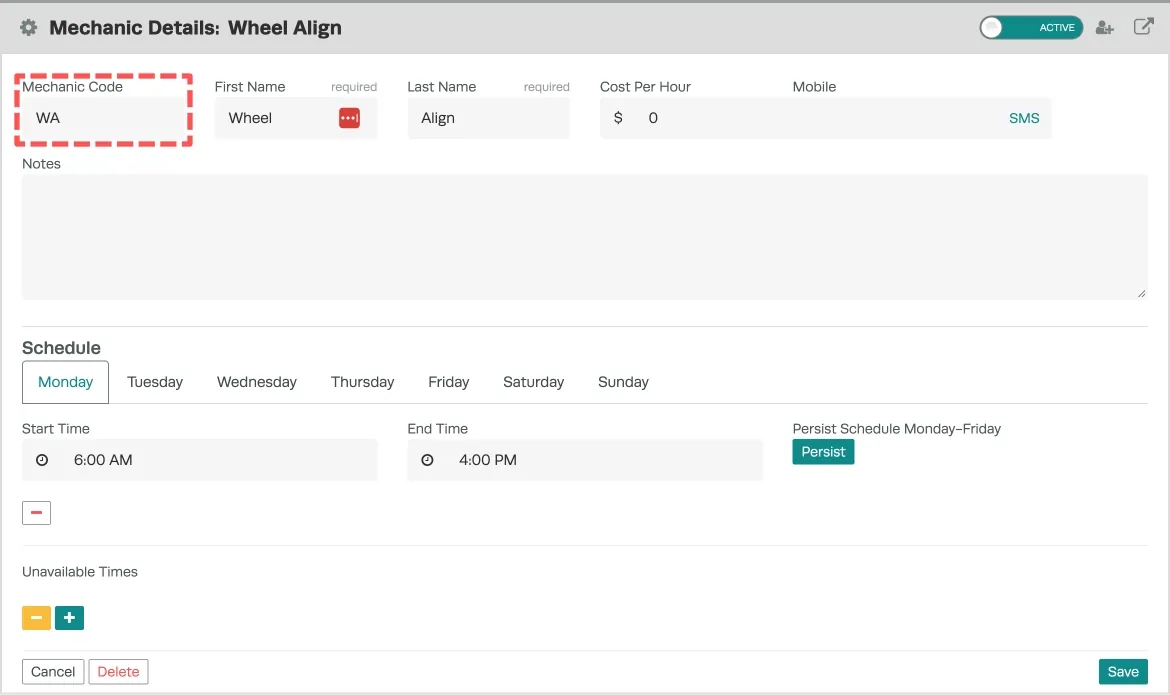The image size is (1170, 695).
Task: Switch to the Saturday schedule tab
Action: point(534,382)
